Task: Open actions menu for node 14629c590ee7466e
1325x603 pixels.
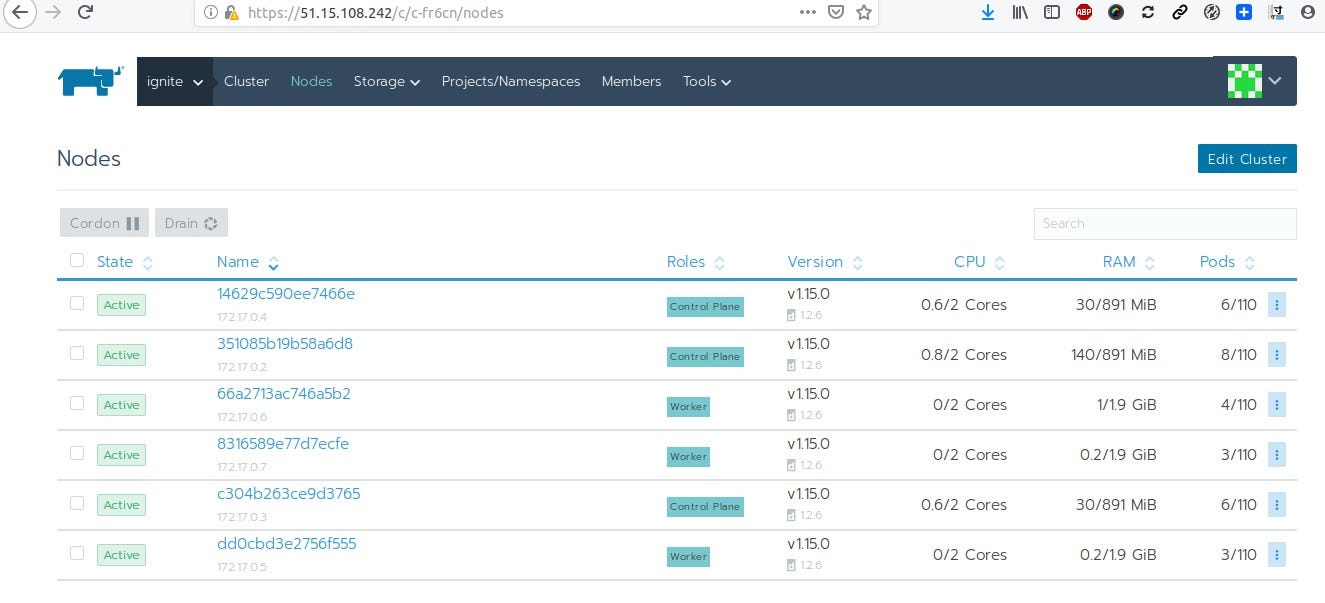Action: (1277, 305)
